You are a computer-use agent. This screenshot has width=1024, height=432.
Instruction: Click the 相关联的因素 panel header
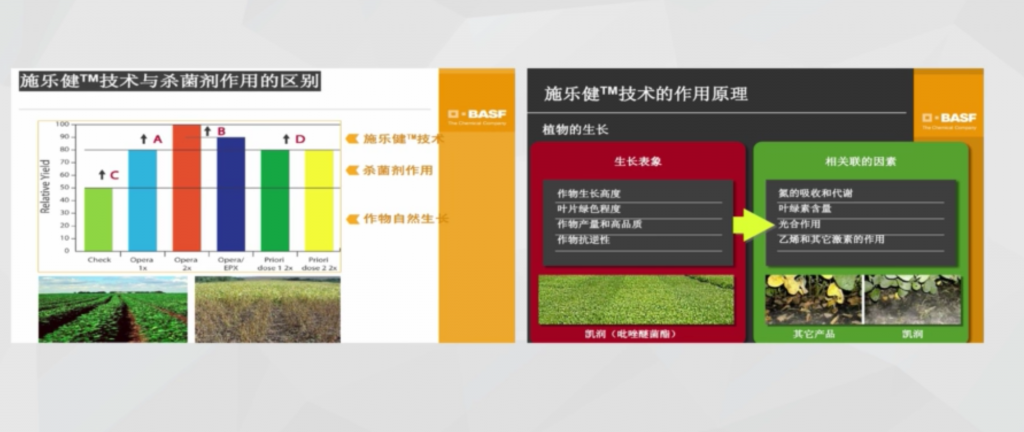pyautogui.click(x=861, y=160)
